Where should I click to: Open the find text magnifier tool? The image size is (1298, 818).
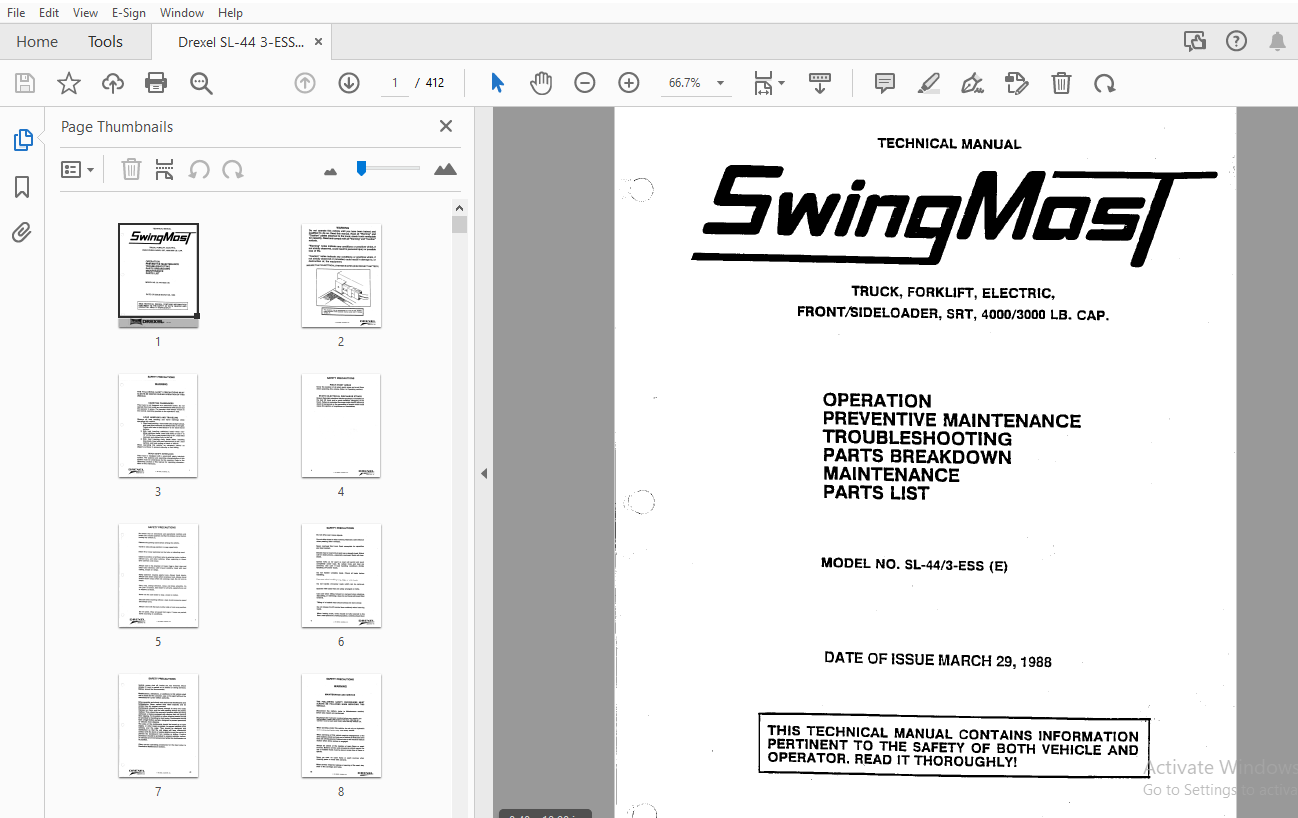tap(201, 83)
